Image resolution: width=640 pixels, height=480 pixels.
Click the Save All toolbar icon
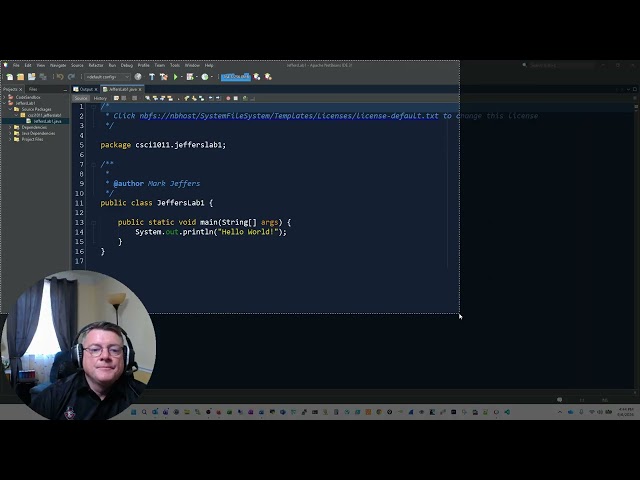click(43, 77)
